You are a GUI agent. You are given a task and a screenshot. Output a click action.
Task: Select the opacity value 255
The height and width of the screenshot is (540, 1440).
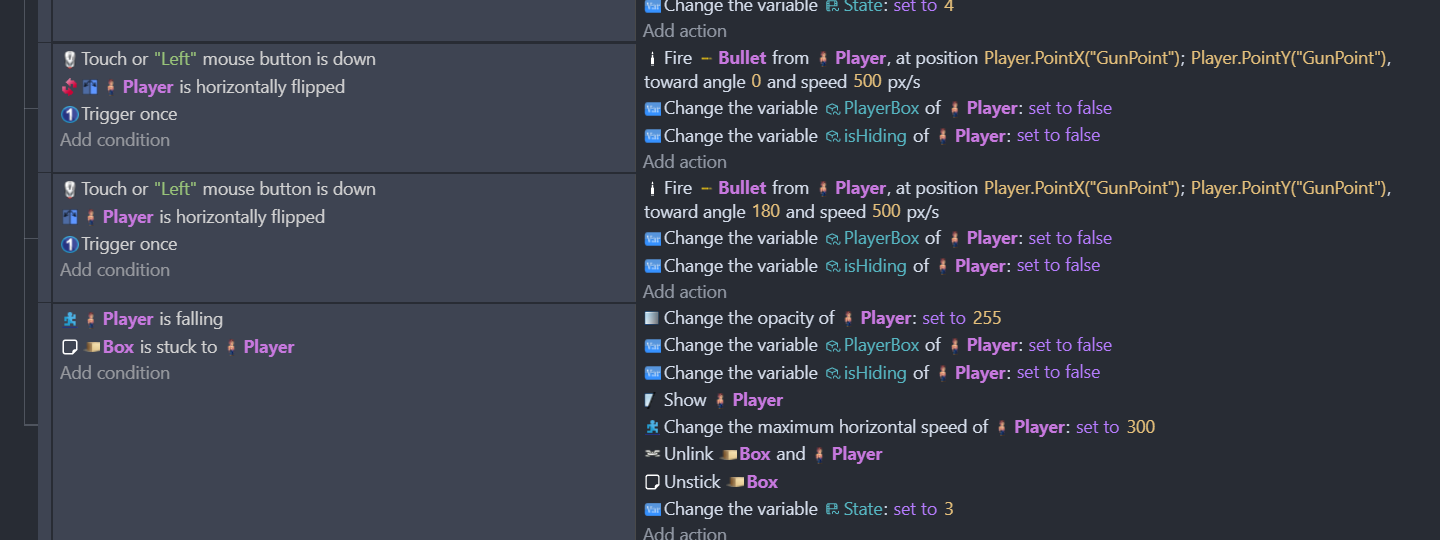click(x=987, y=318)
